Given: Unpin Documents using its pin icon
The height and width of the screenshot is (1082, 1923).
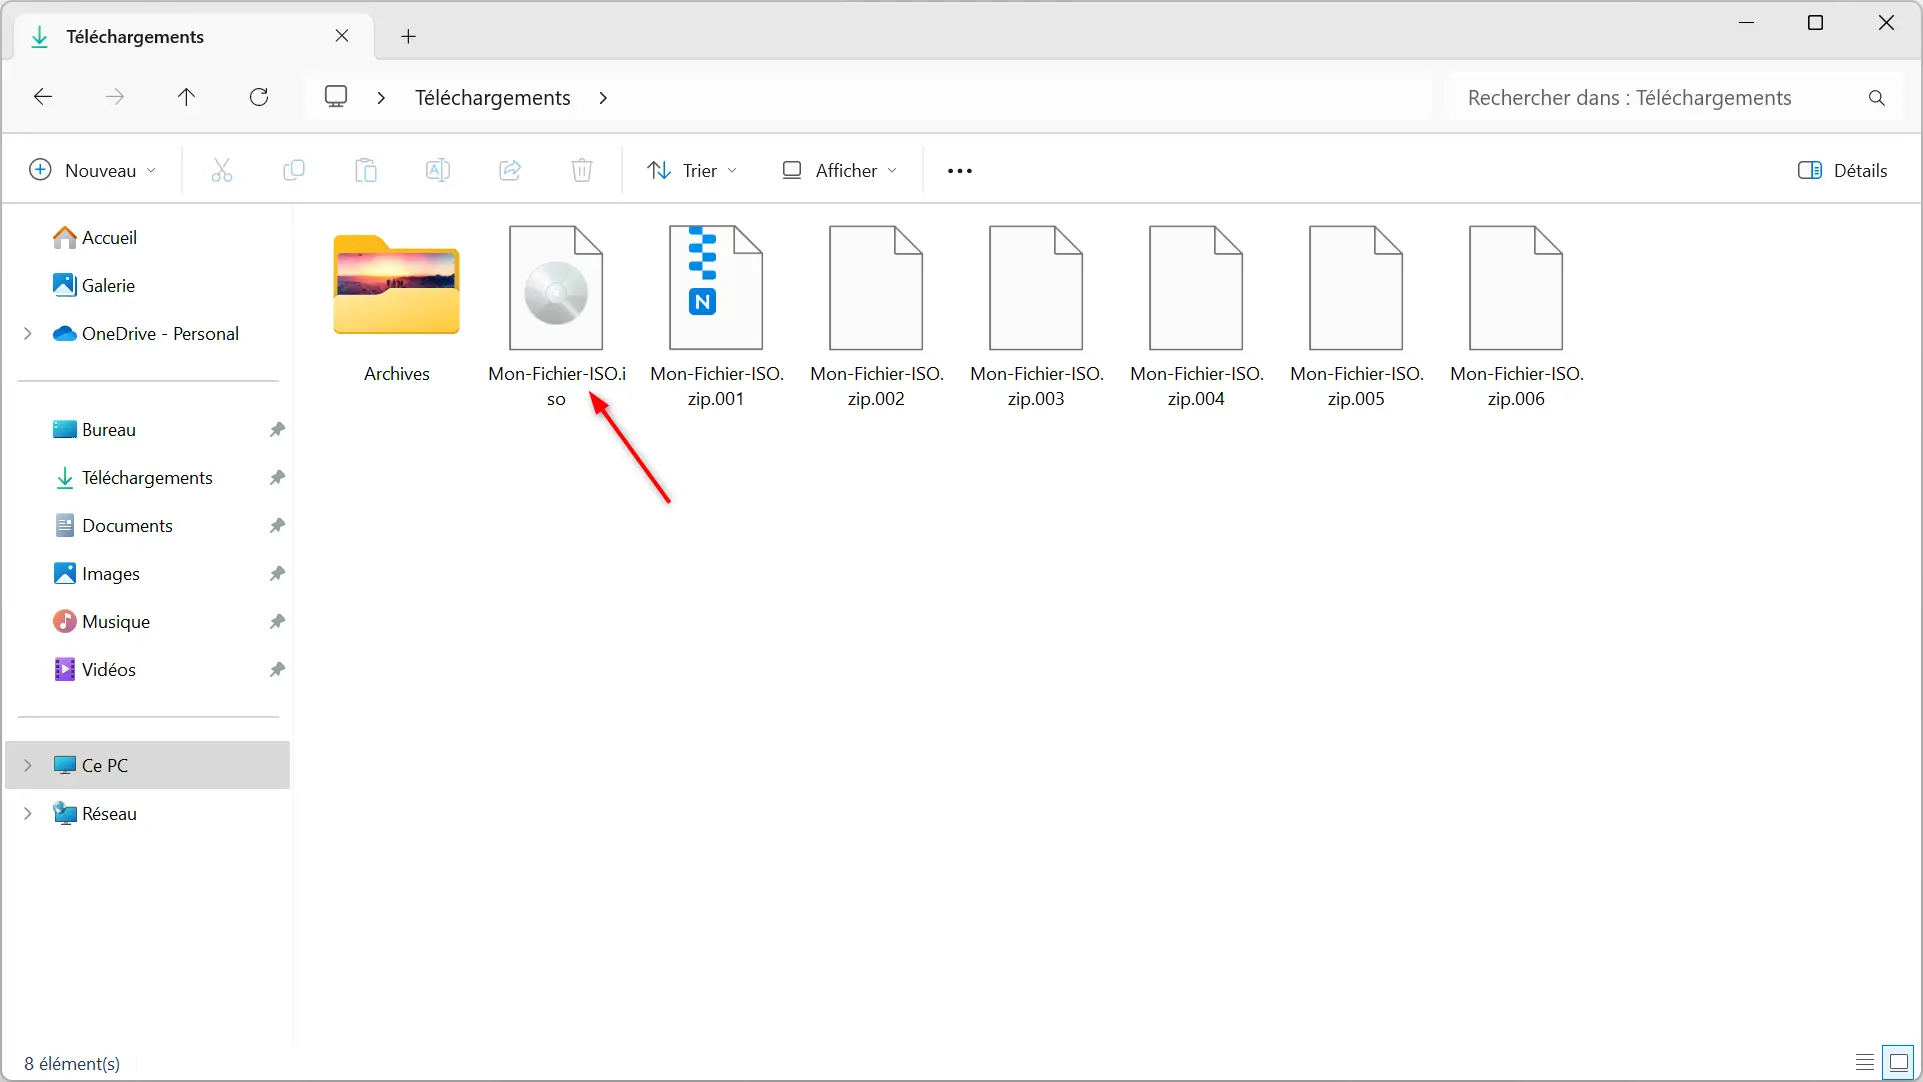Looking at the screenshot, I should point(277,526).
